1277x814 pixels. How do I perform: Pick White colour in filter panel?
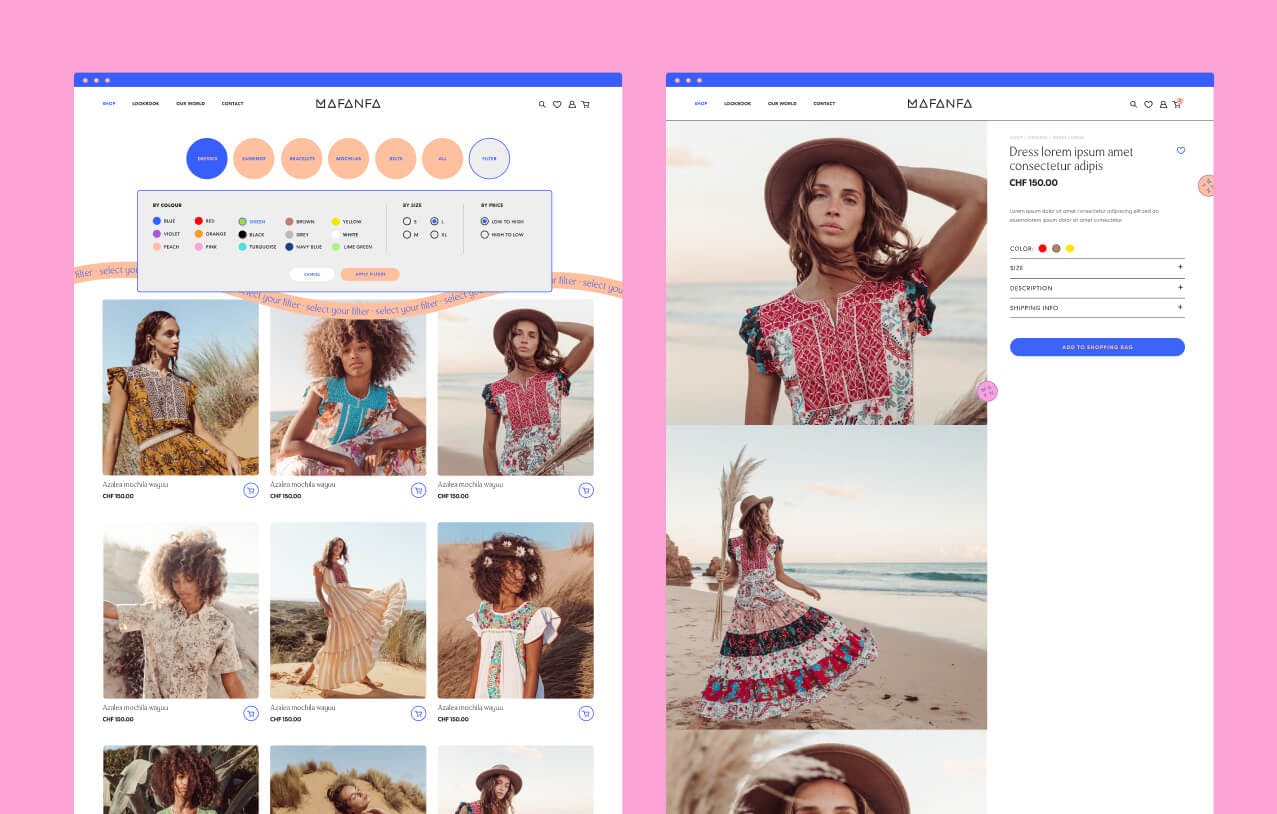336,234
